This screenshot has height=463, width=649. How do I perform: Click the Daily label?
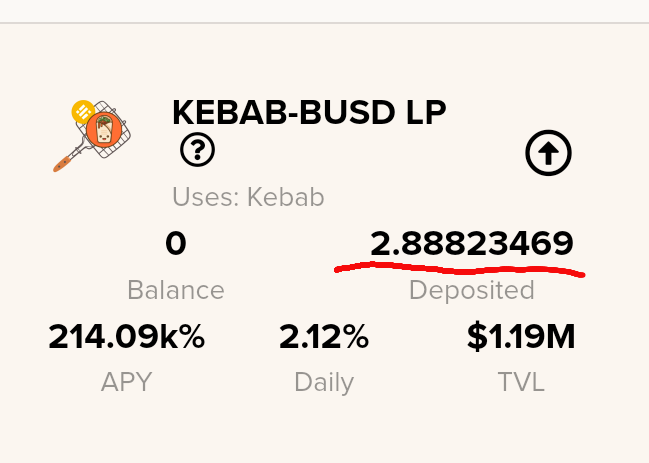coord(324,382)
